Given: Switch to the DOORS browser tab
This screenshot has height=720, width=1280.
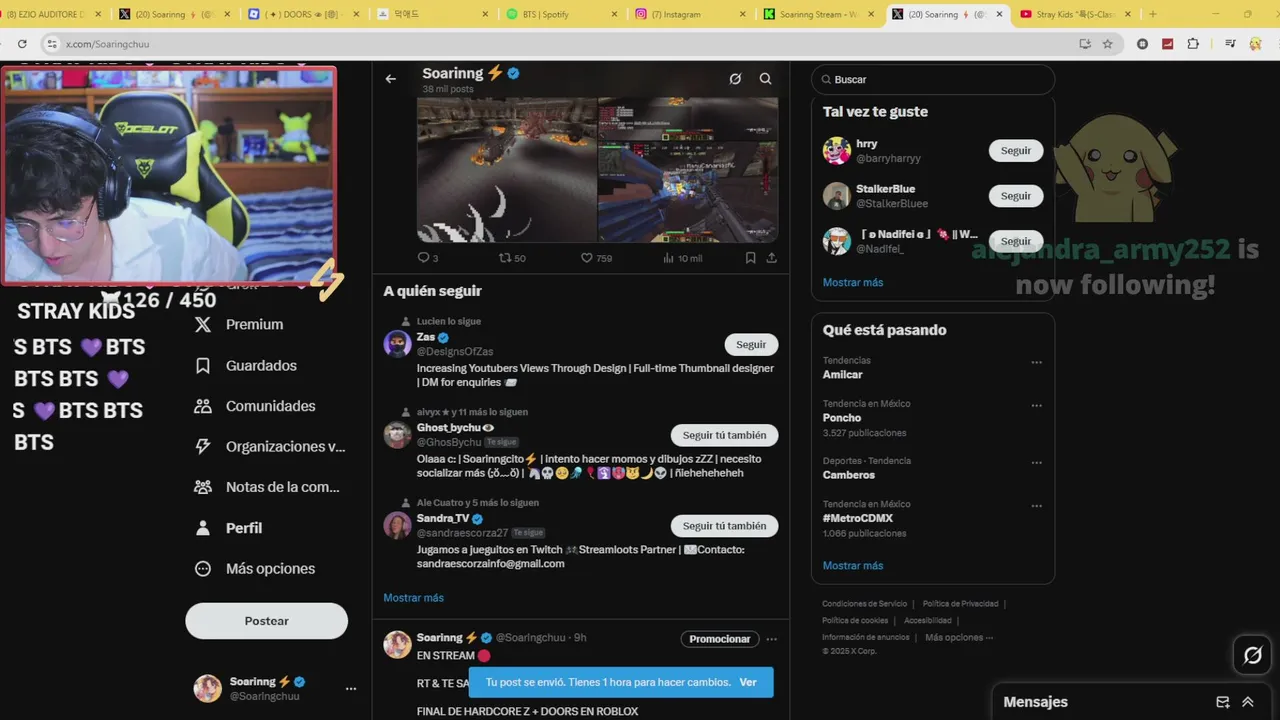Looking at the screenshot, I should [x=304, y=14].
